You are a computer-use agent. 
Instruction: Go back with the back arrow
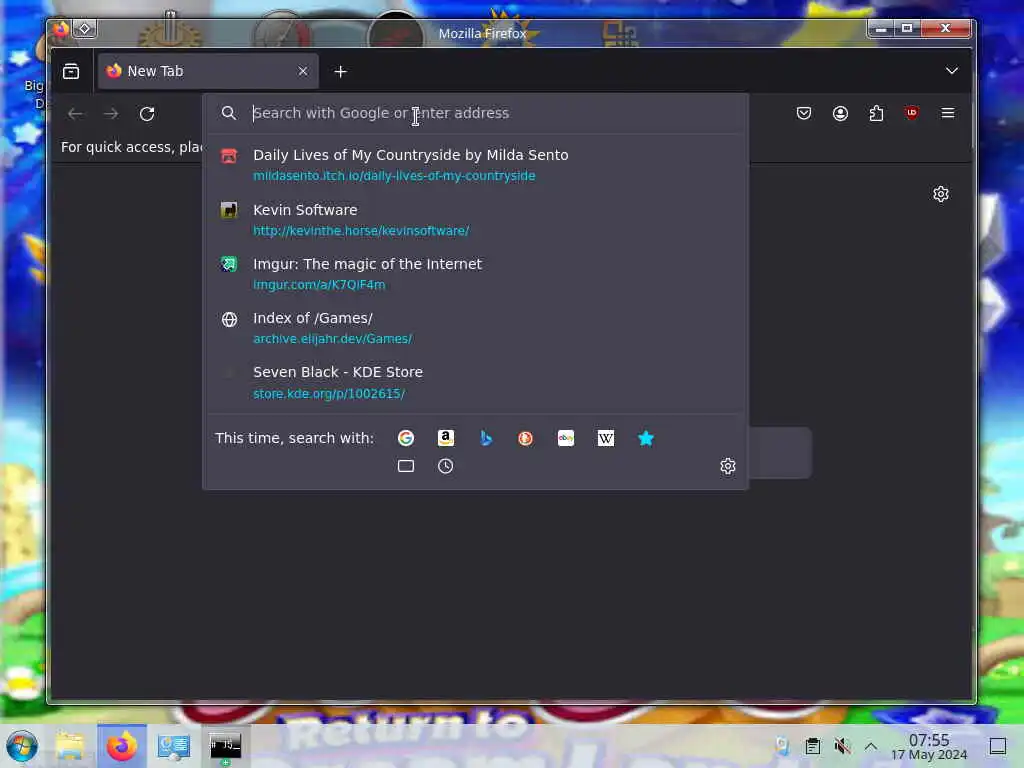(x=75, y=114)
